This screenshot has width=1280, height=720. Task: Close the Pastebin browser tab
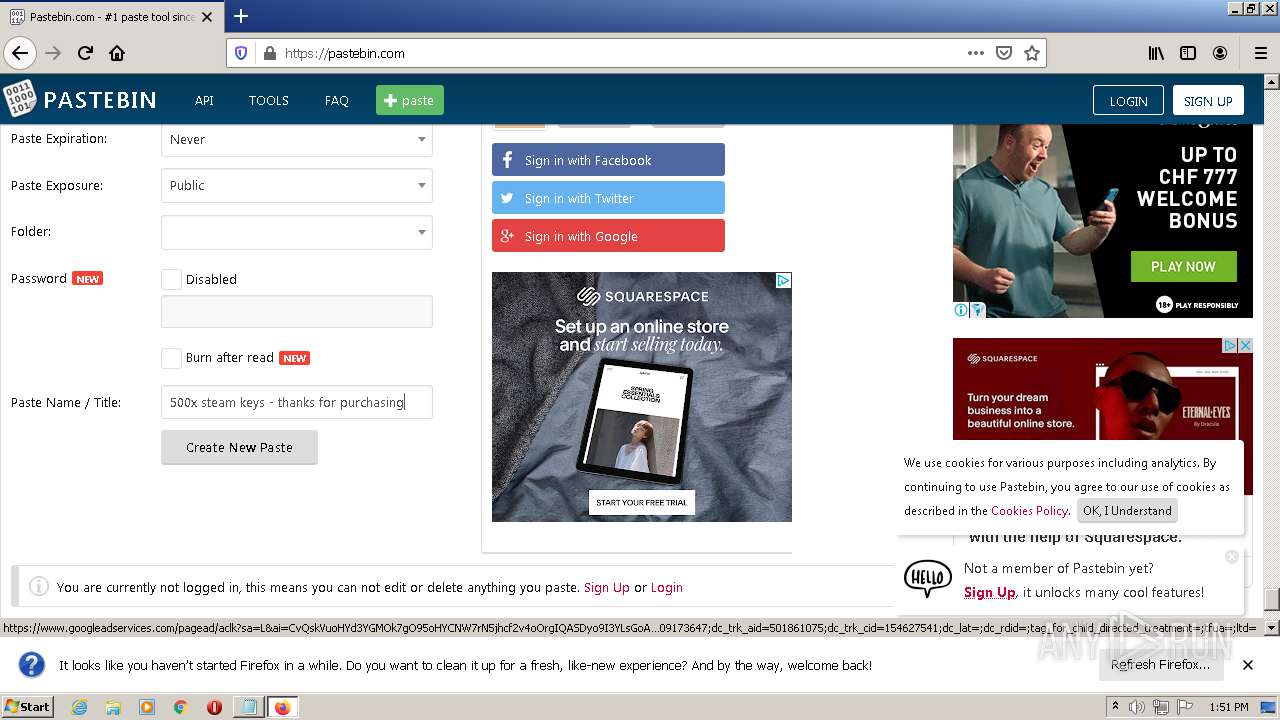[207, 17]
